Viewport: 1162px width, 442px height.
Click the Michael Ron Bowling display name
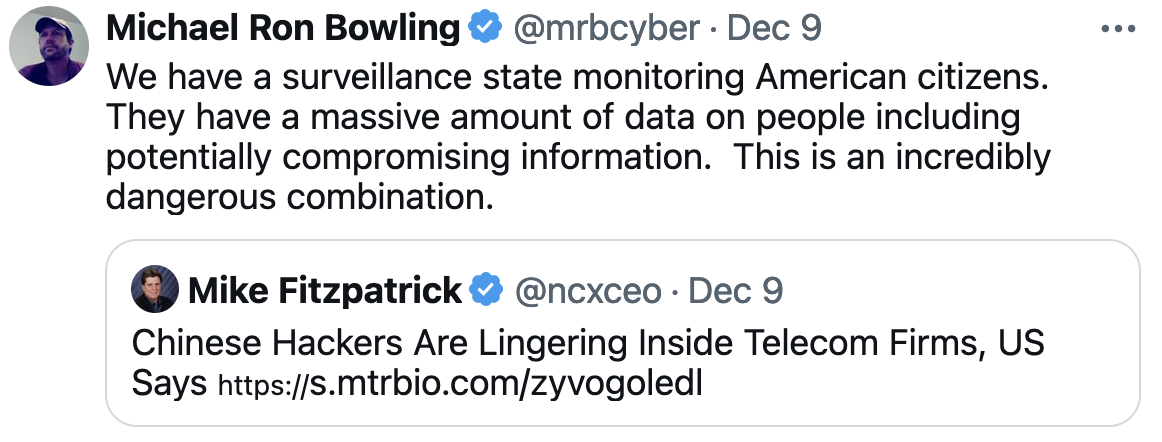(x=283, y=29)
